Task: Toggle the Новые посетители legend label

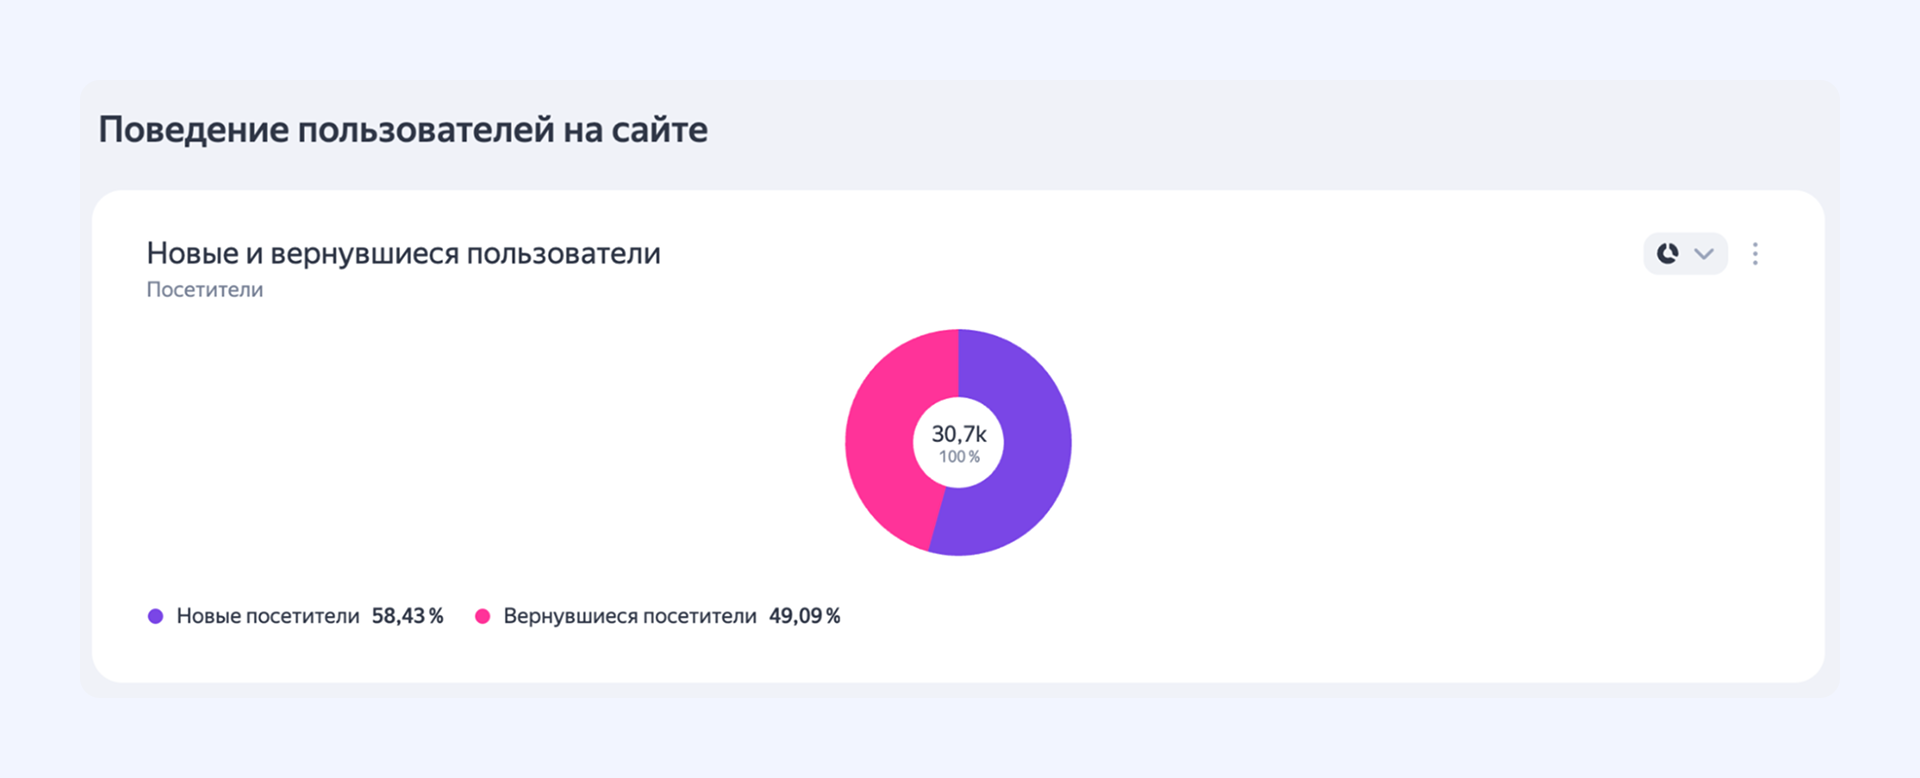Action: [267, 616]
